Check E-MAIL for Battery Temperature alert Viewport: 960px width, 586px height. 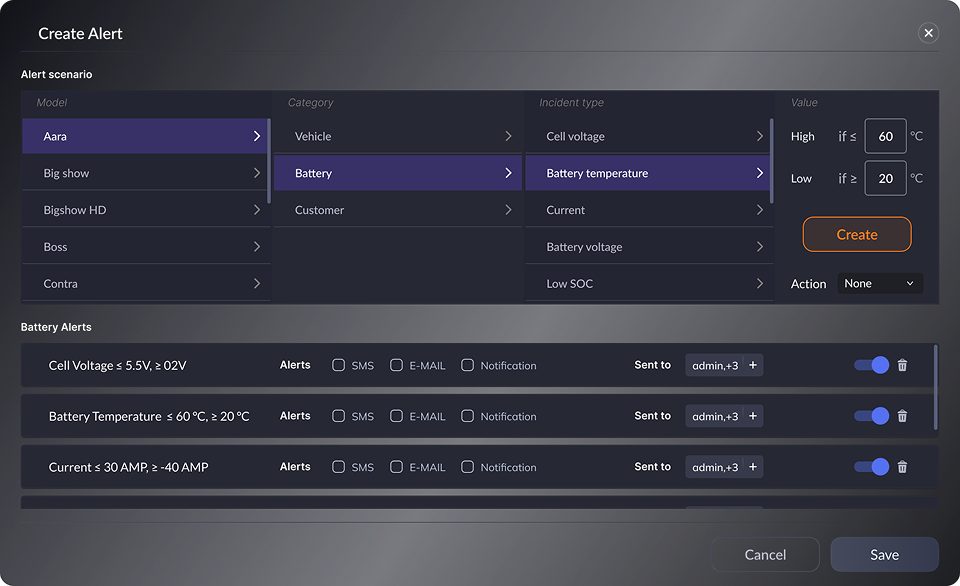pyautogui.click(x=397, y=416)
